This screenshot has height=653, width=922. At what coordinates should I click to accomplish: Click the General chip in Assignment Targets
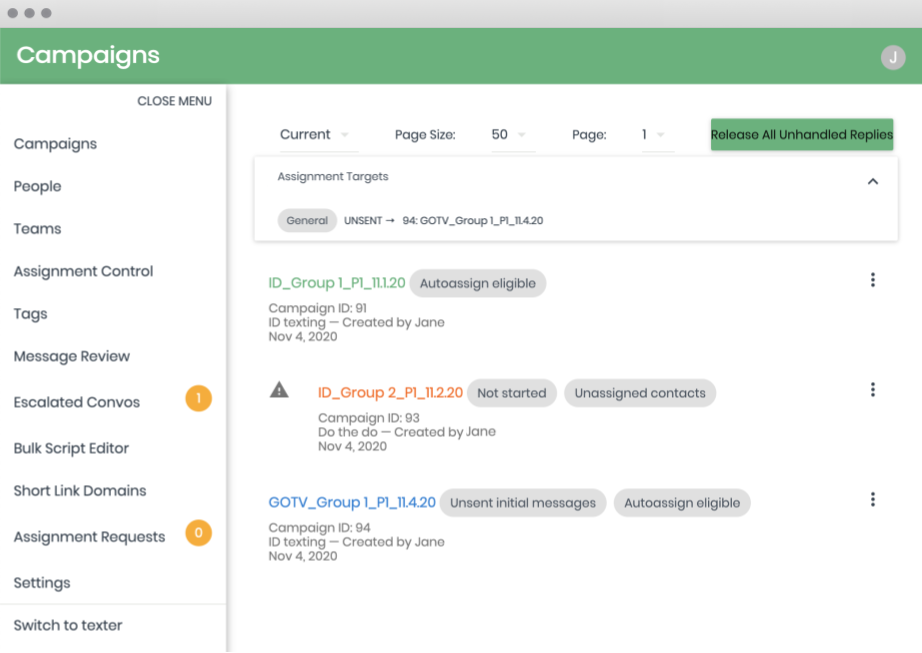point(307,221)
